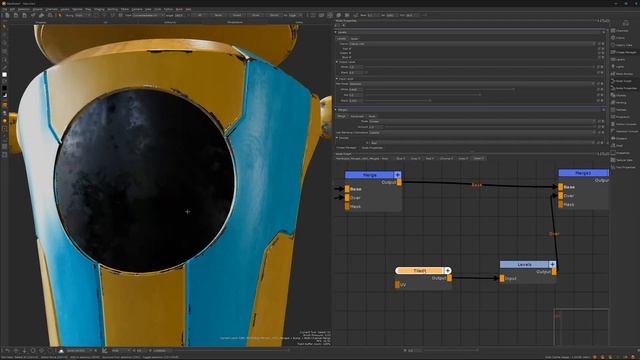Toggle the Blue channel checkbox in Levels
Screen dimensions: 640x360
[350, 58]
